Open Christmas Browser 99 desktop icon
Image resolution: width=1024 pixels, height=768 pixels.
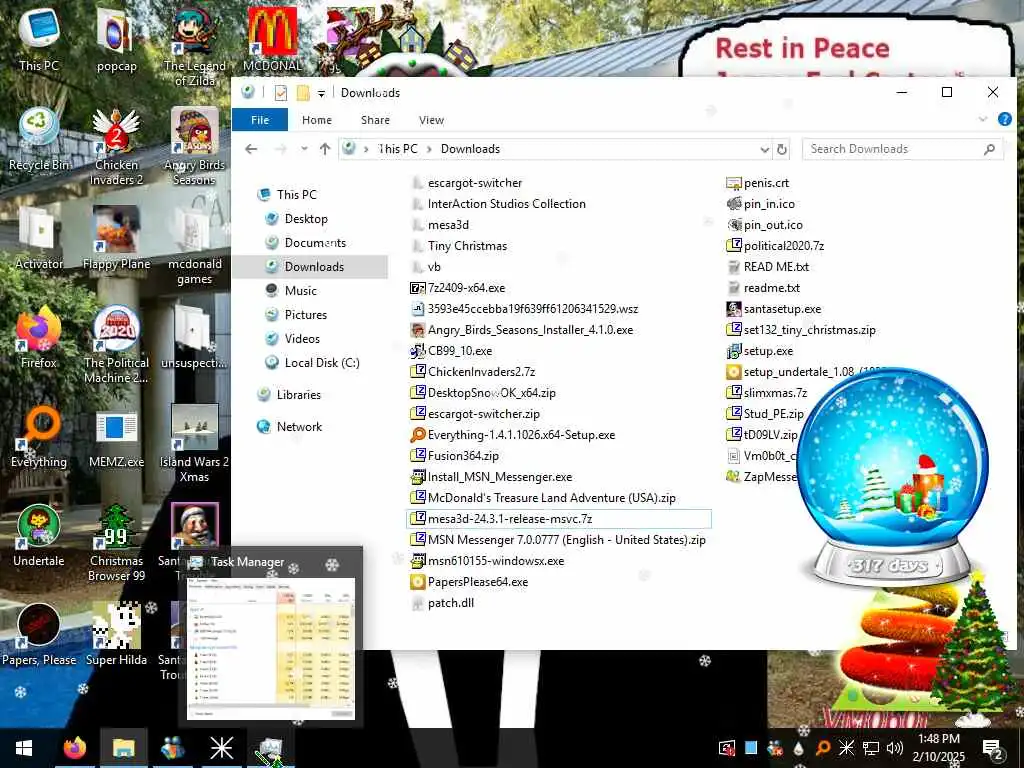[116, 542]
